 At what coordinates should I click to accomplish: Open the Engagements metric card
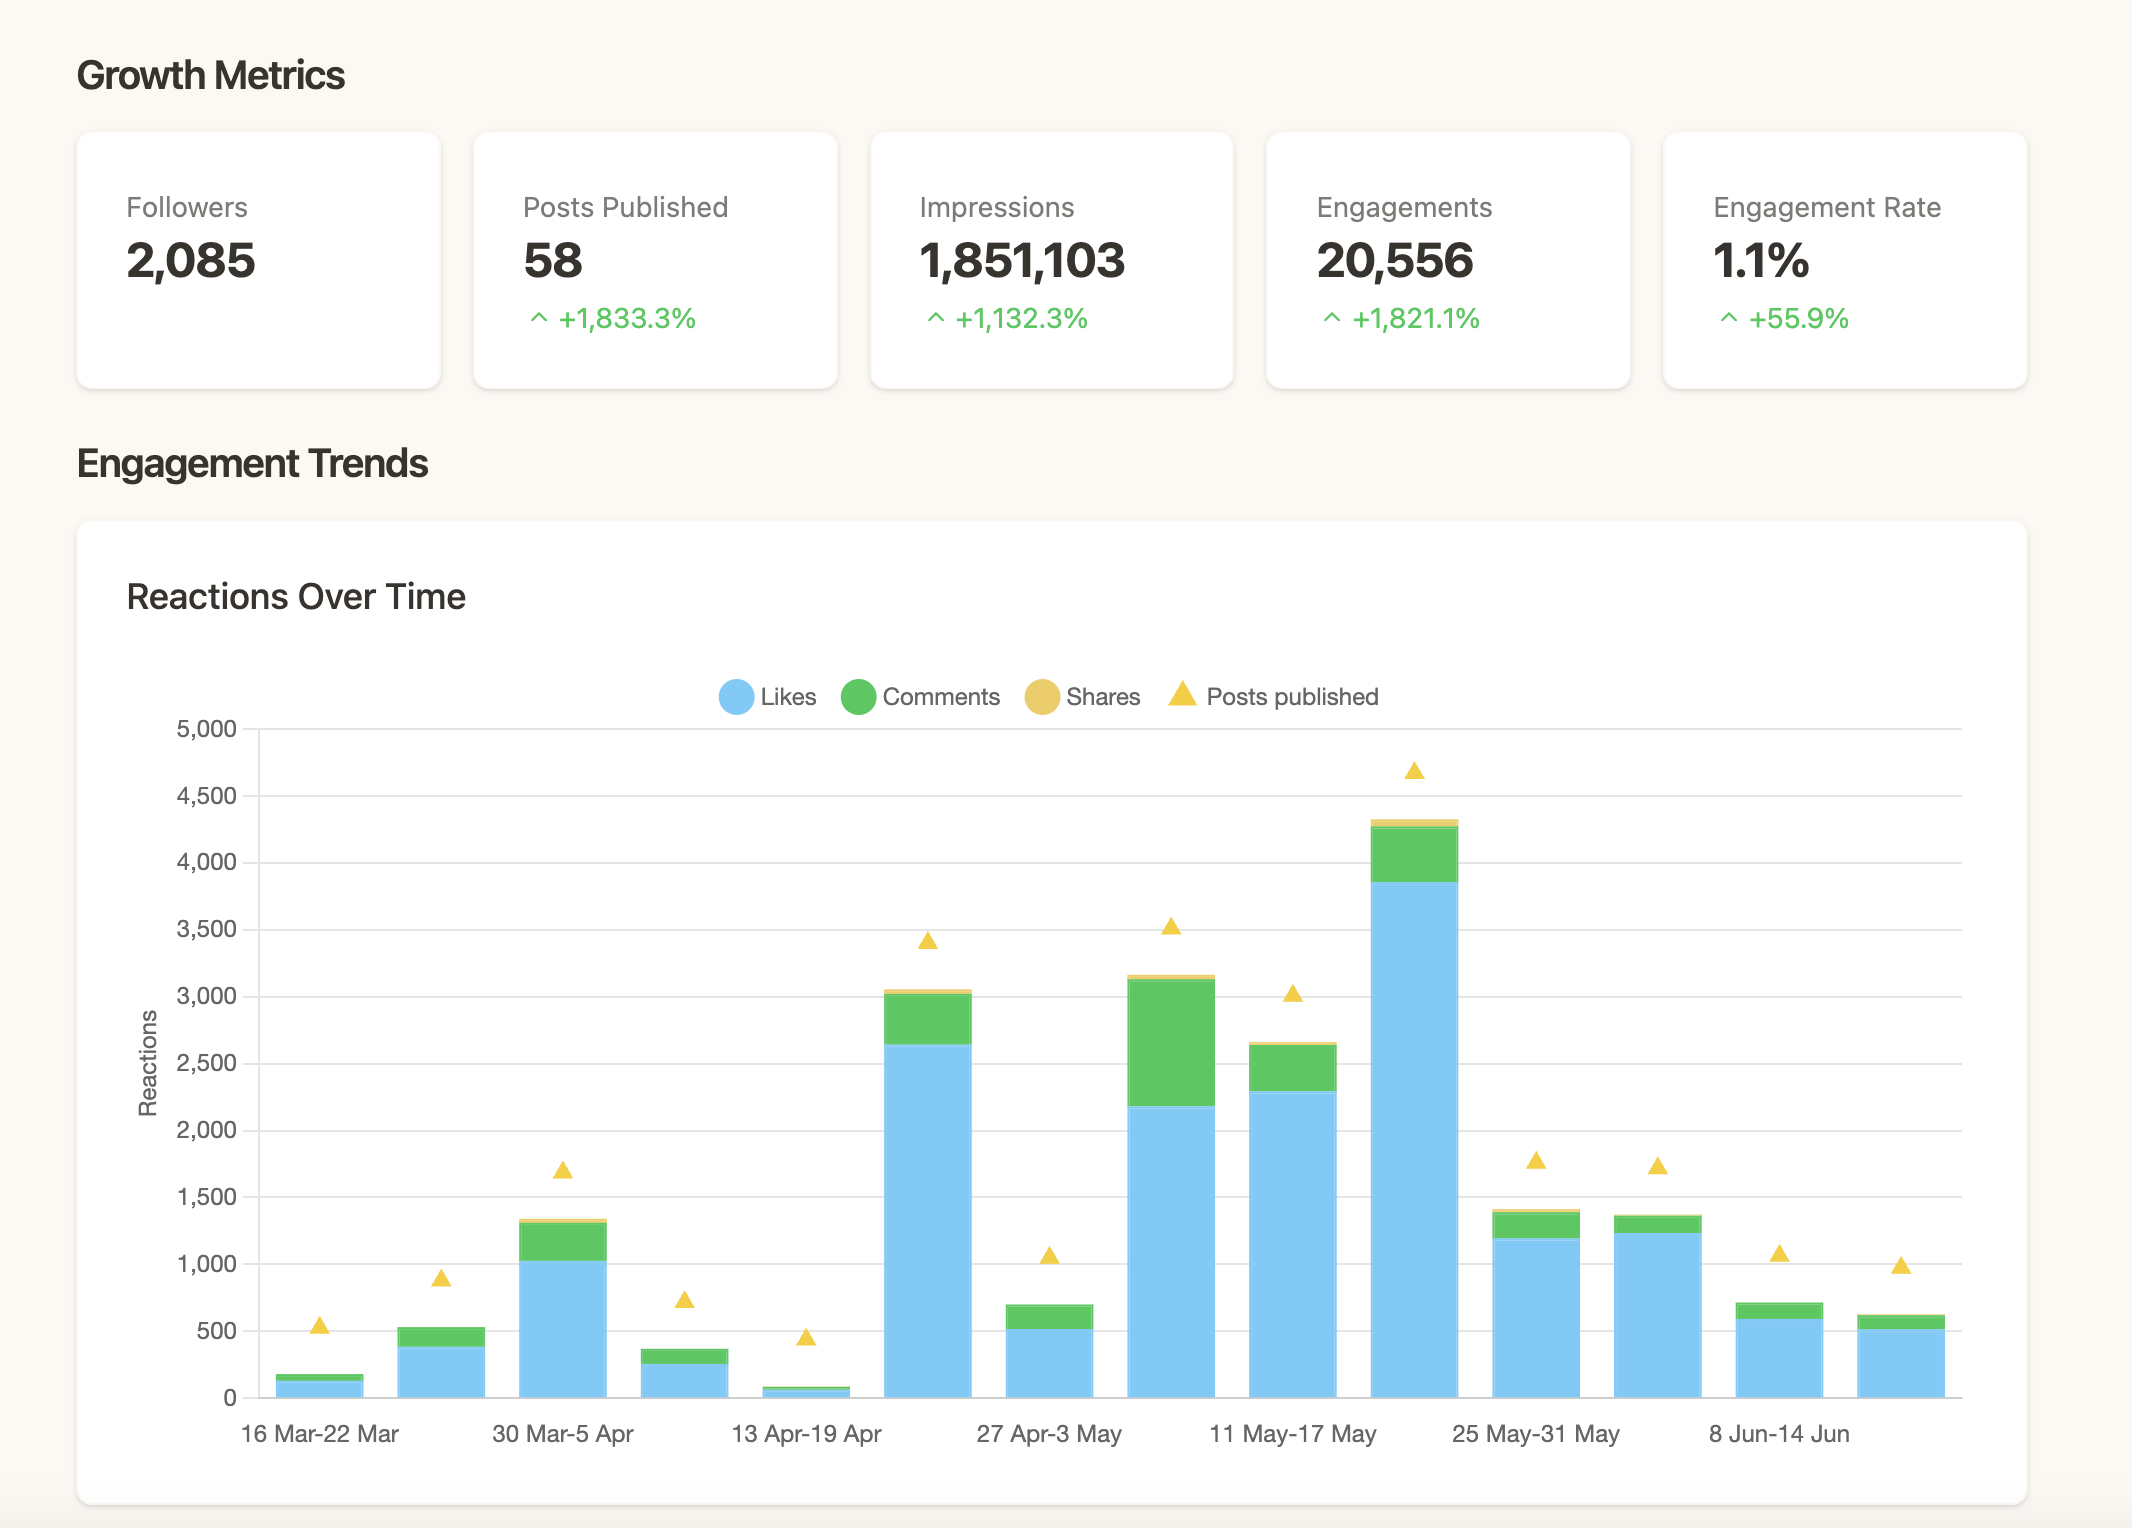[x=1448, y=260]
